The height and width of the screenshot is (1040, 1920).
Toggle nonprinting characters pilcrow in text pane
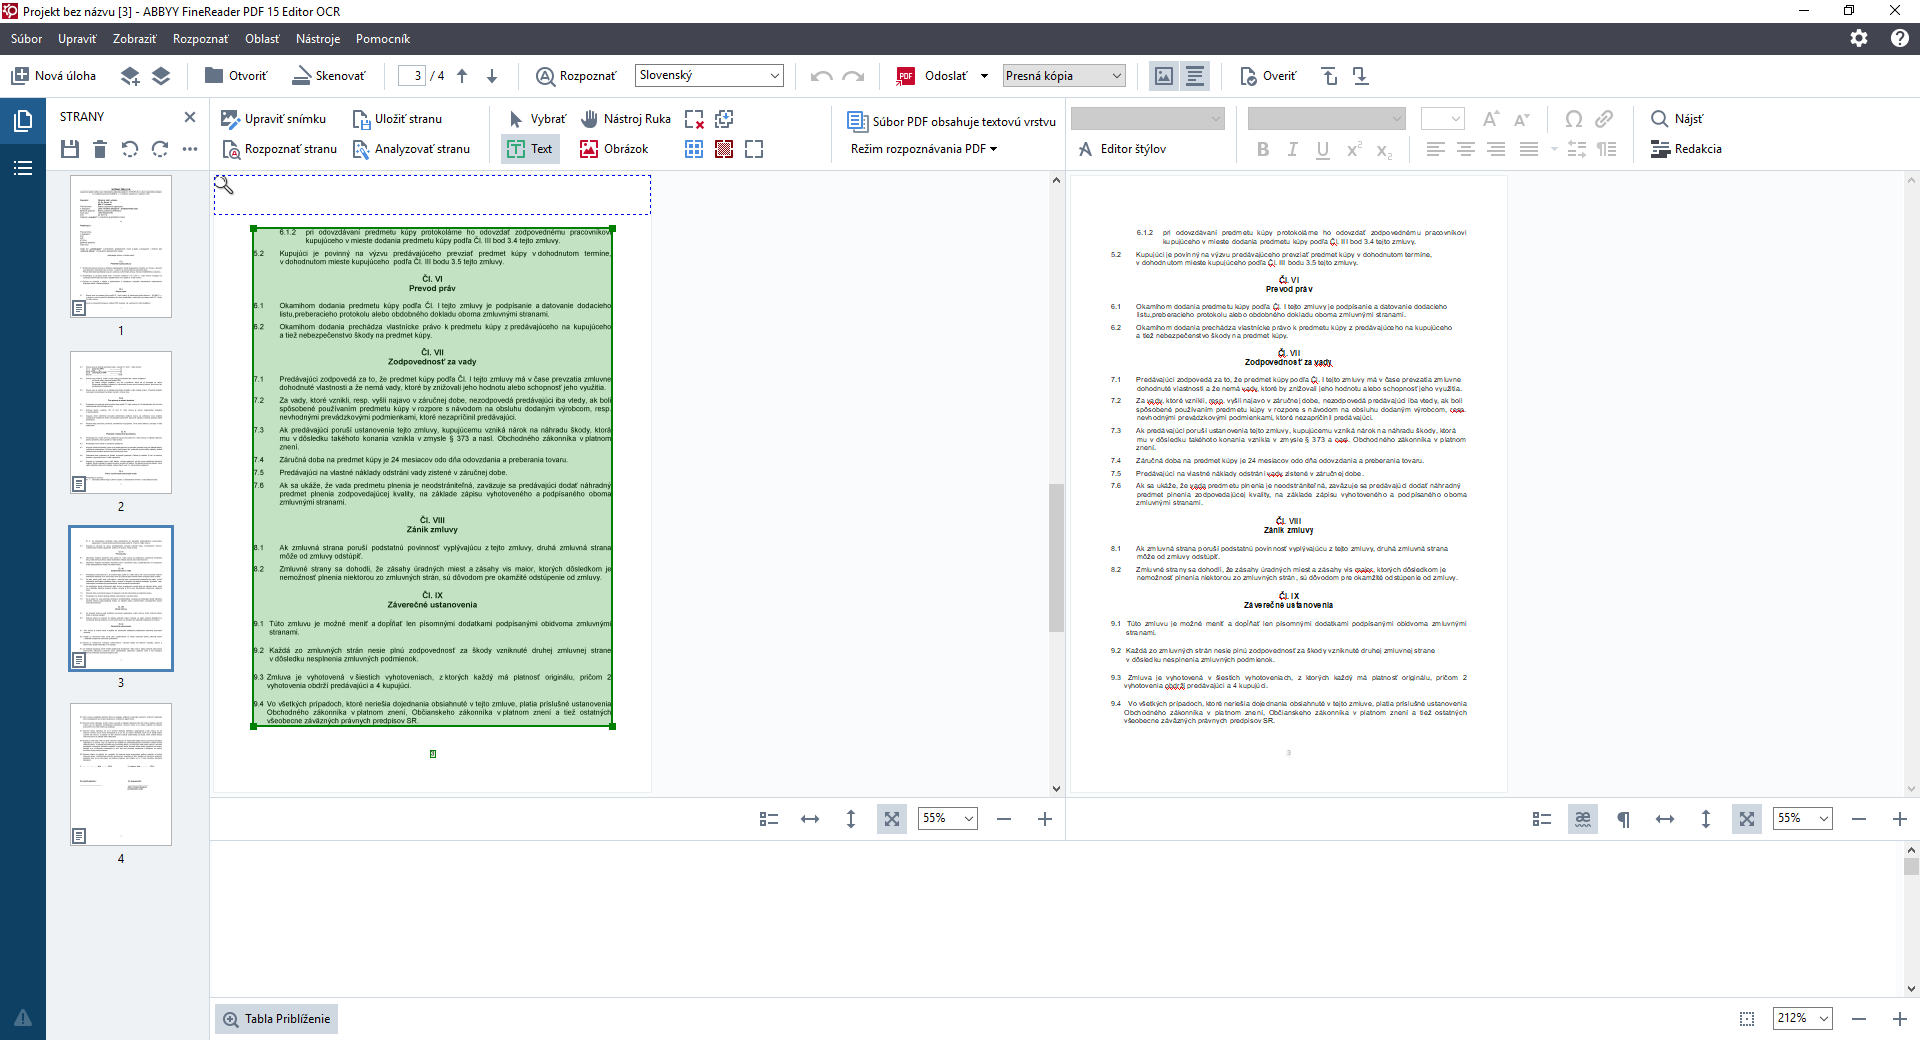pos(1623,819)
